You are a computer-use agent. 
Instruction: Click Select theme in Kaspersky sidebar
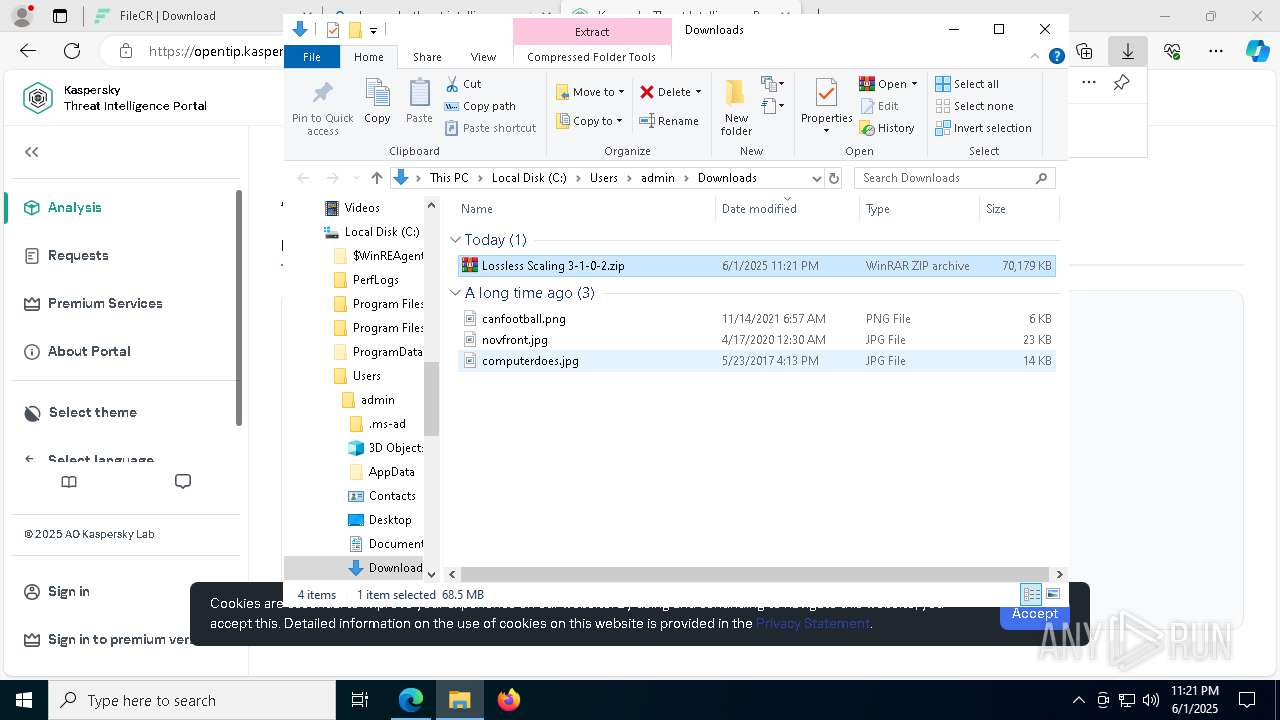pos(92,412)
